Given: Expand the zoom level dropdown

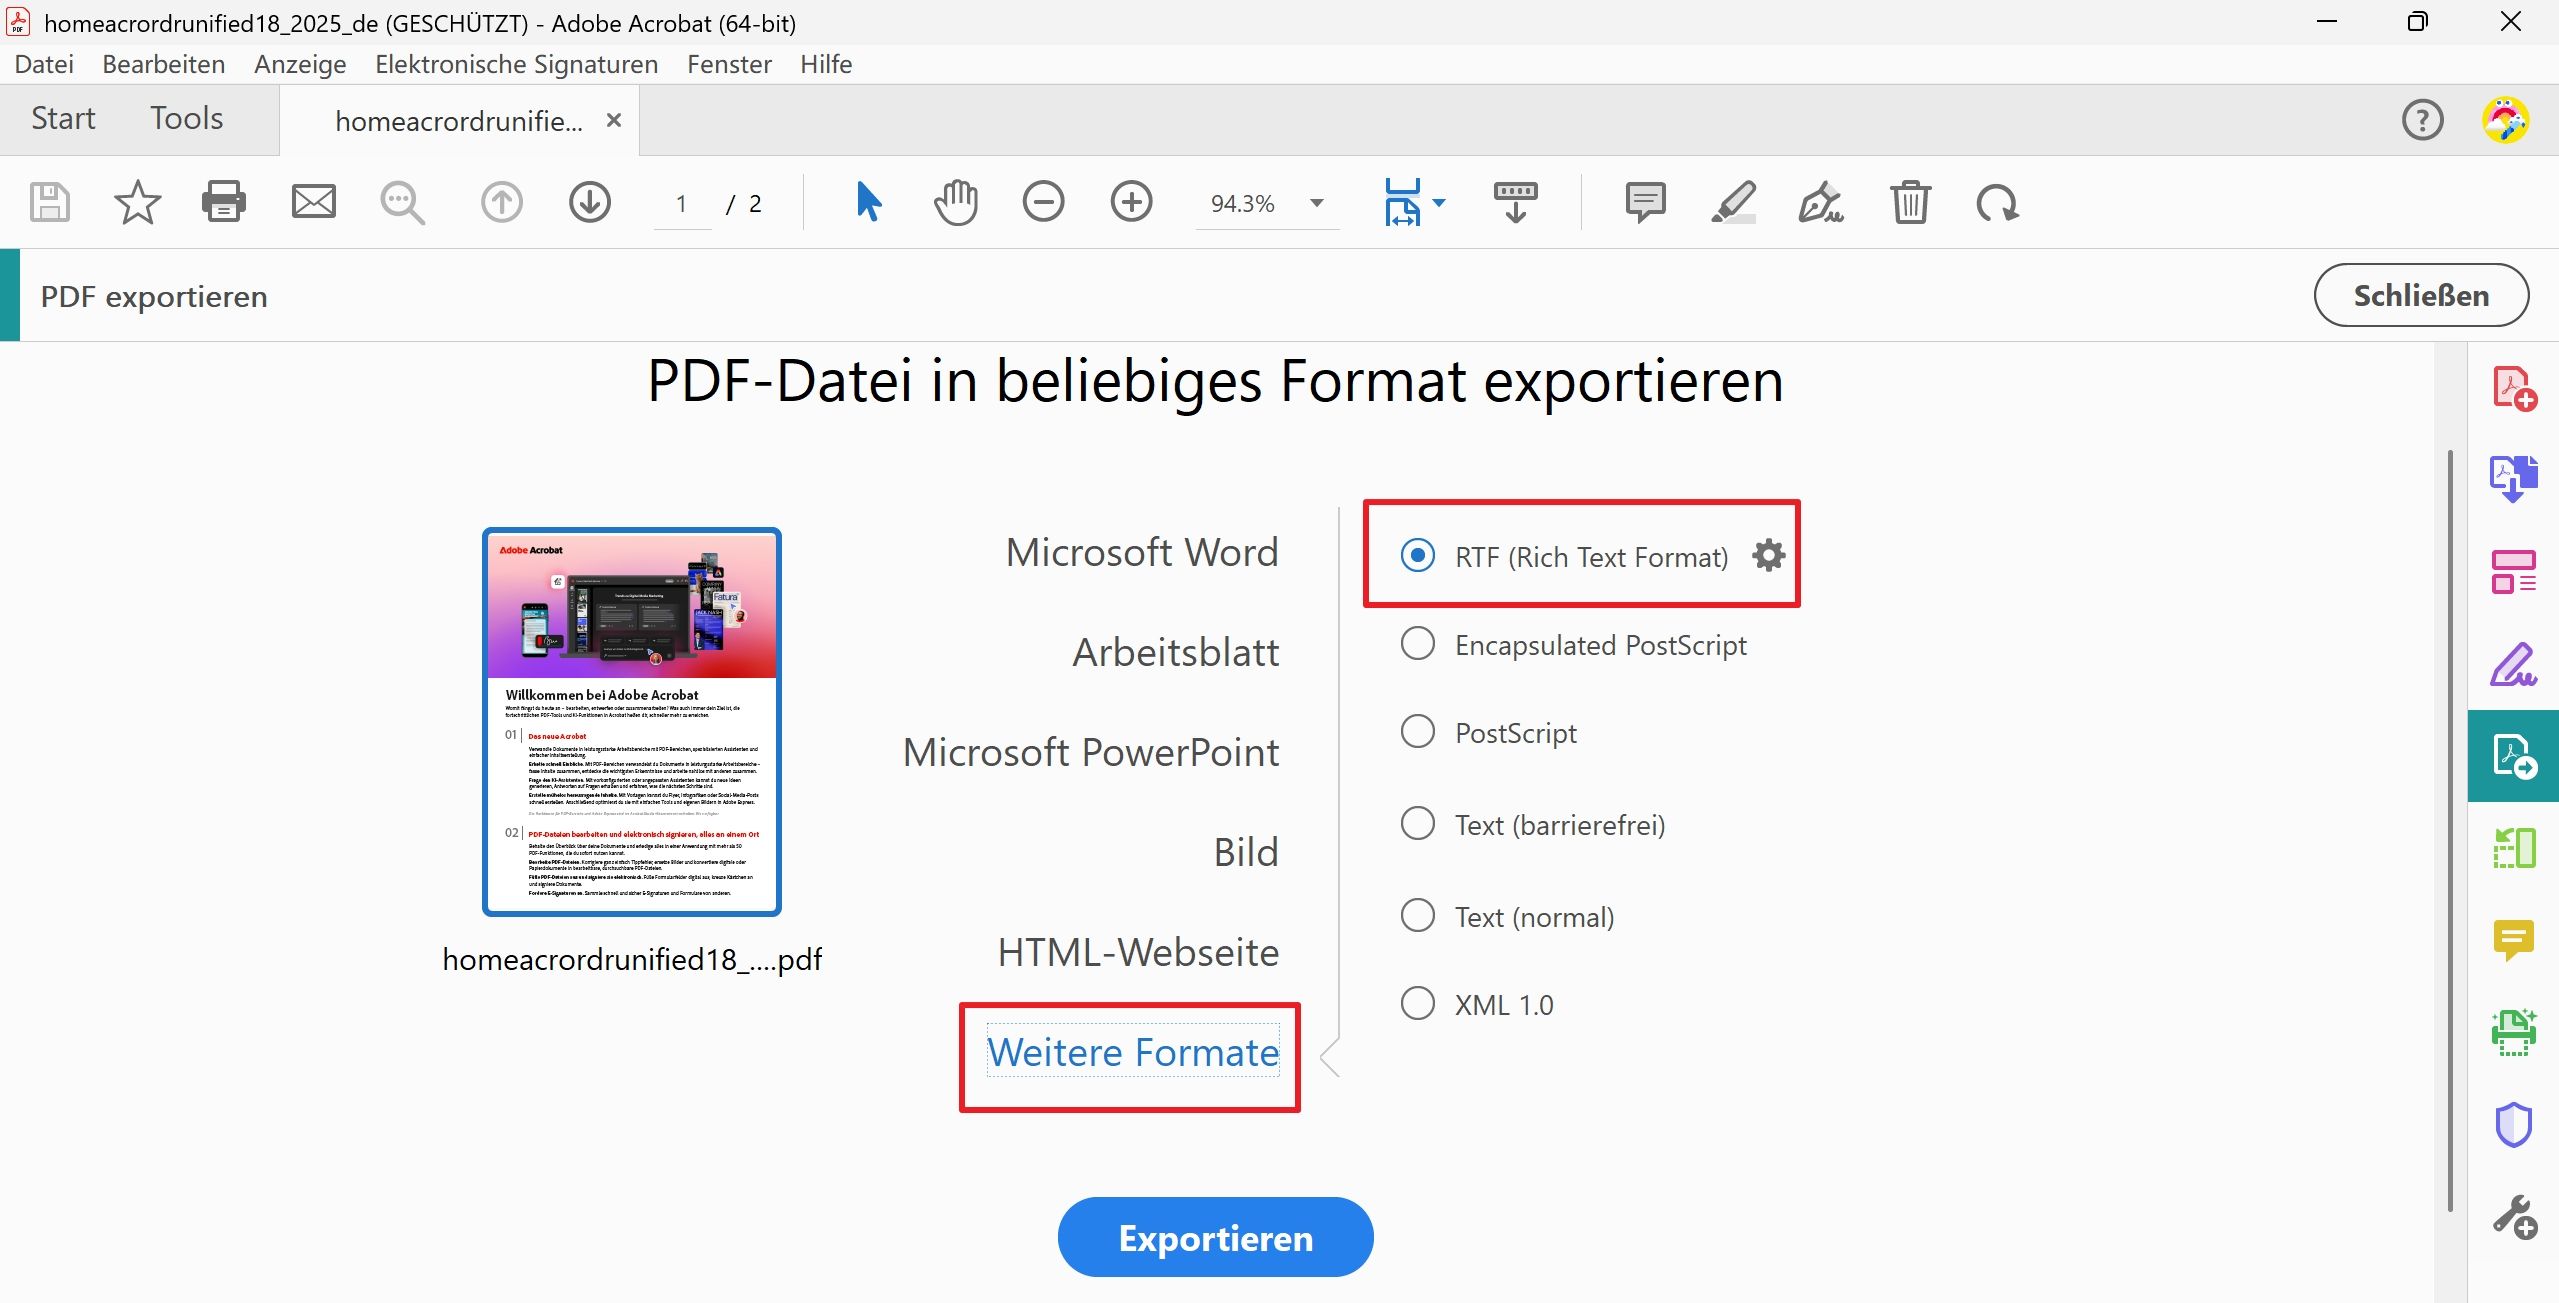Looking at the screenshot, I should click(1316, 203).
